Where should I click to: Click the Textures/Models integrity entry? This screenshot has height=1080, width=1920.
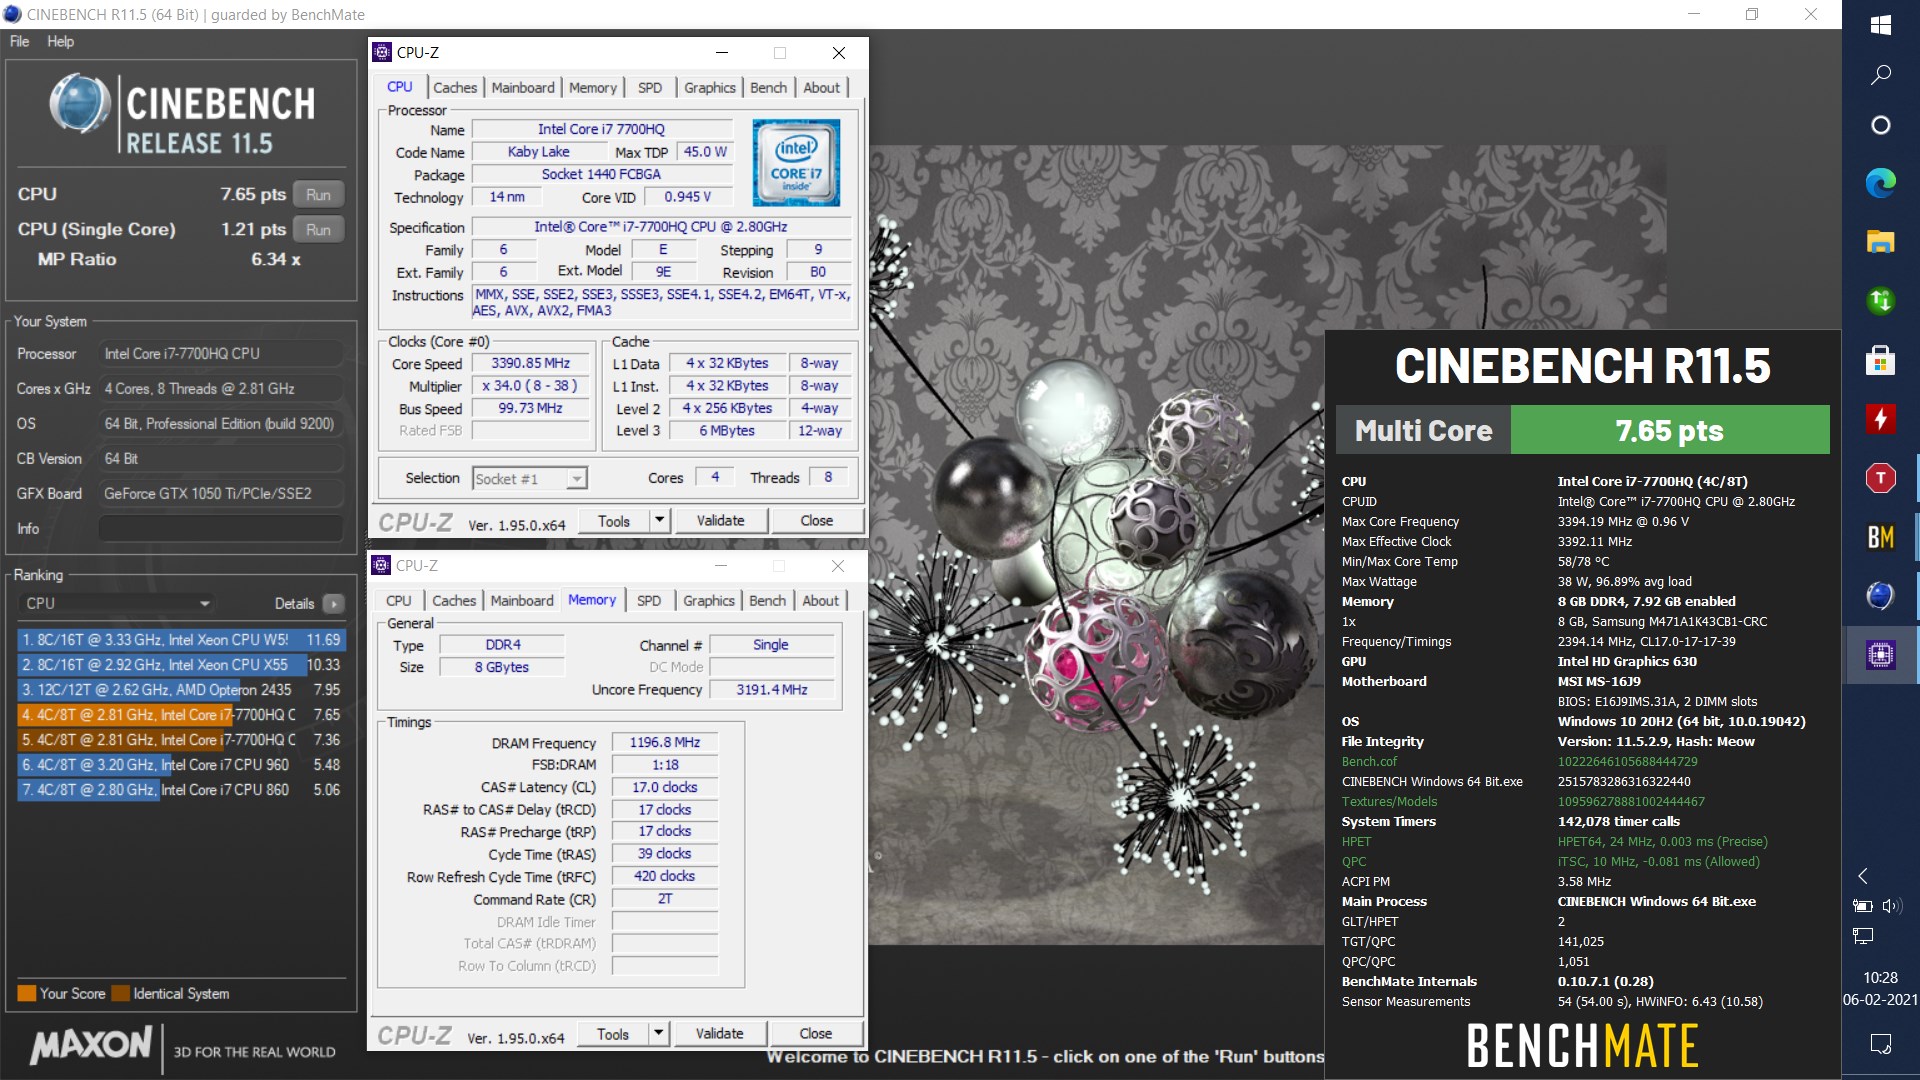point(1389,801)
